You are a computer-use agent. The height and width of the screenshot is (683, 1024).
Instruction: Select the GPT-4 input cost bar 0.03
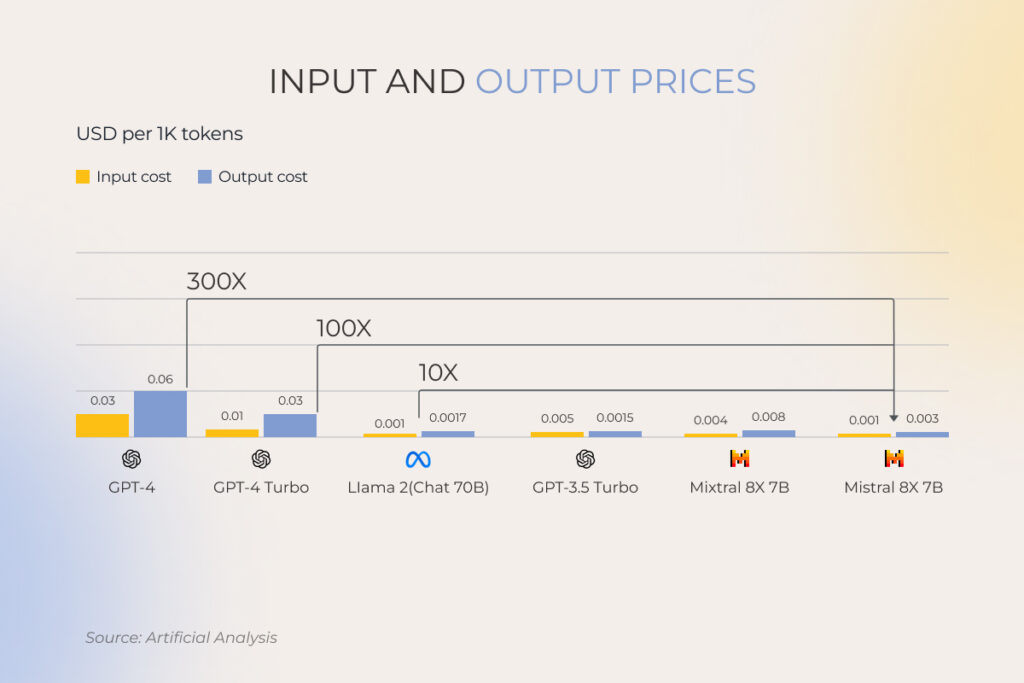(x=103, y=425)
